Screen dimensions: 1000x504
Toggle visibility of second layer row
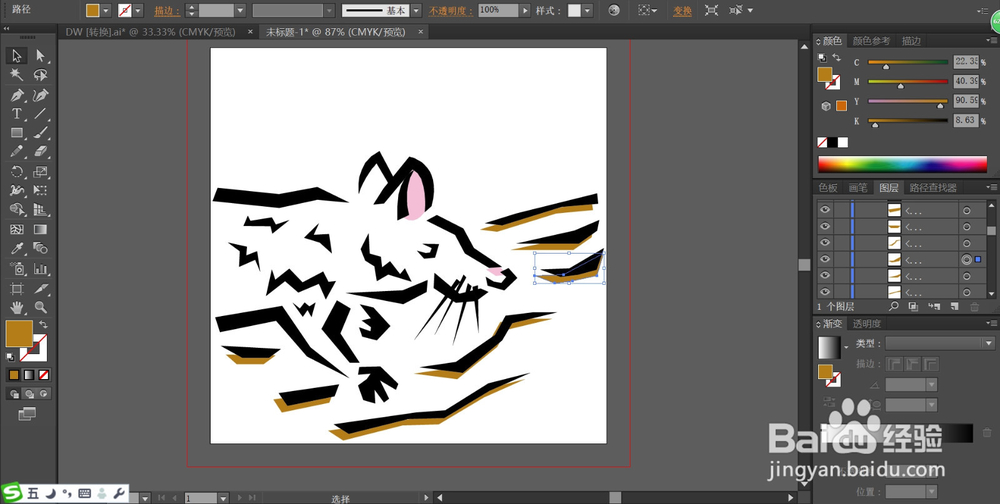click(x=825, y=226)
